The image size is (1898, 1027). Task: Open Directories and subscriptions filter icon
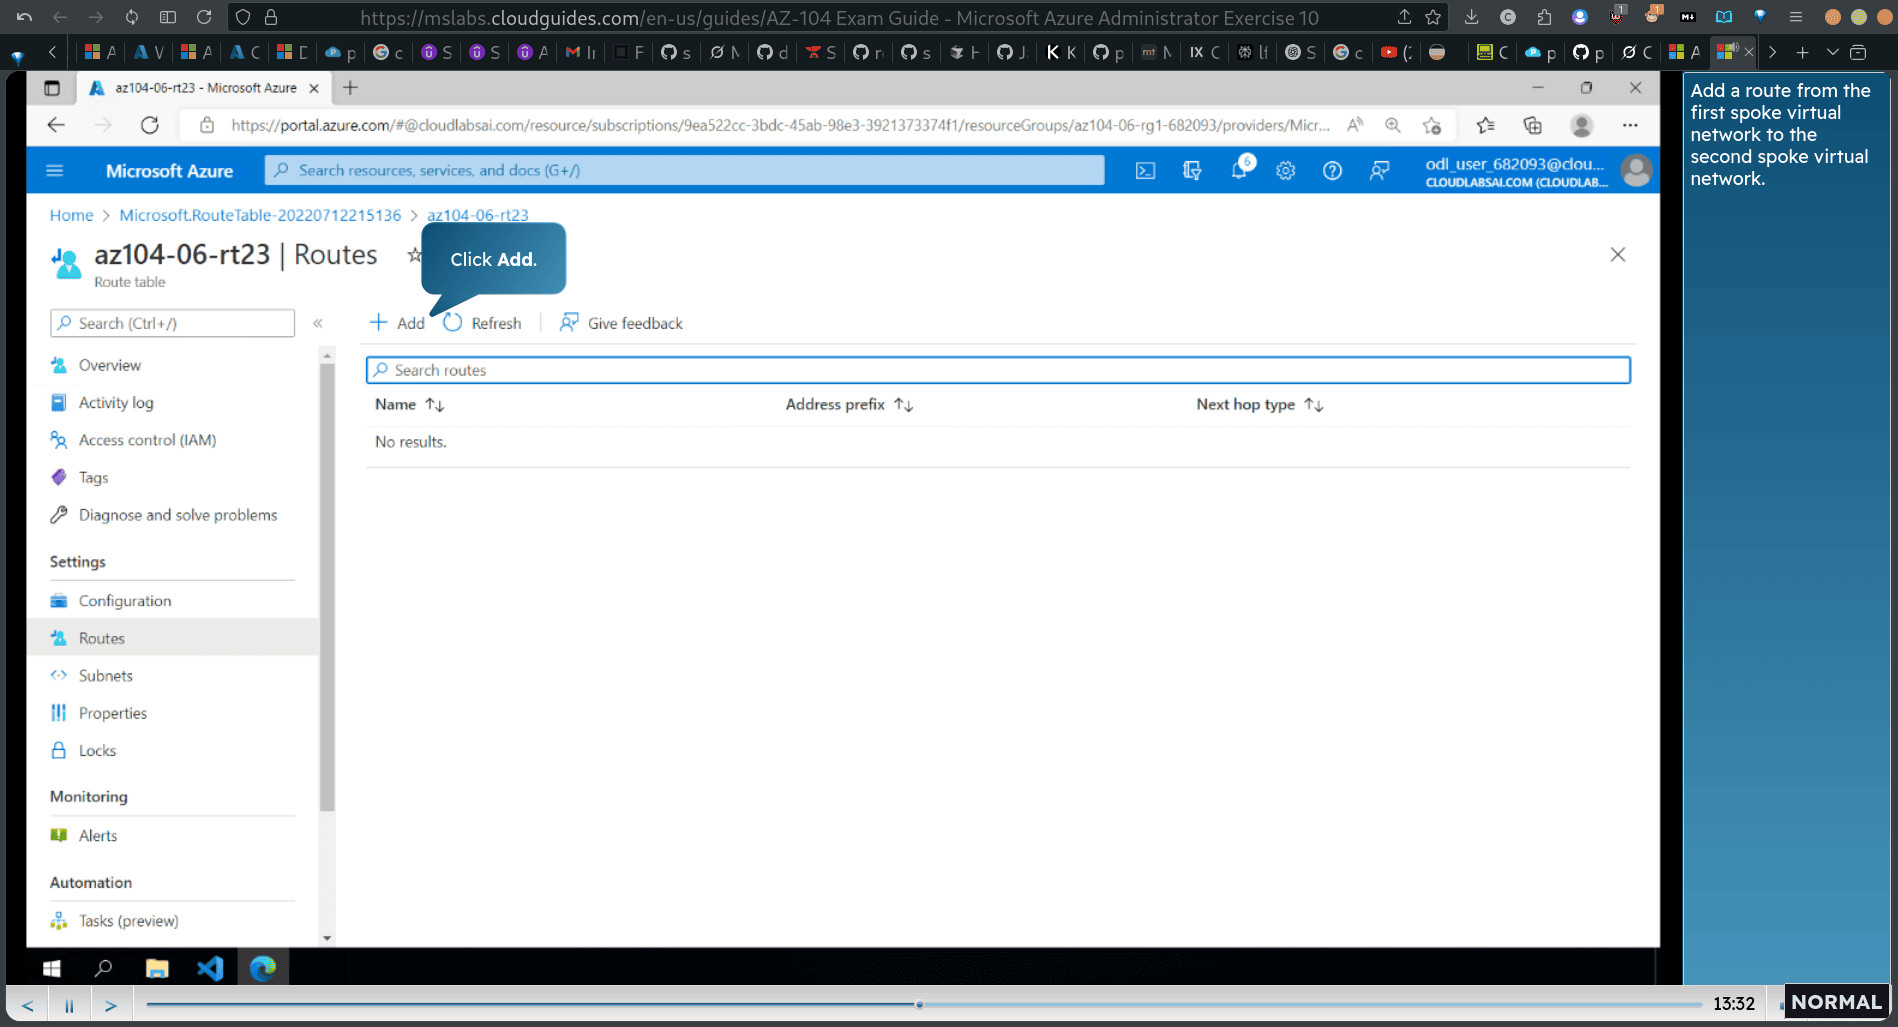(1192, 171)
